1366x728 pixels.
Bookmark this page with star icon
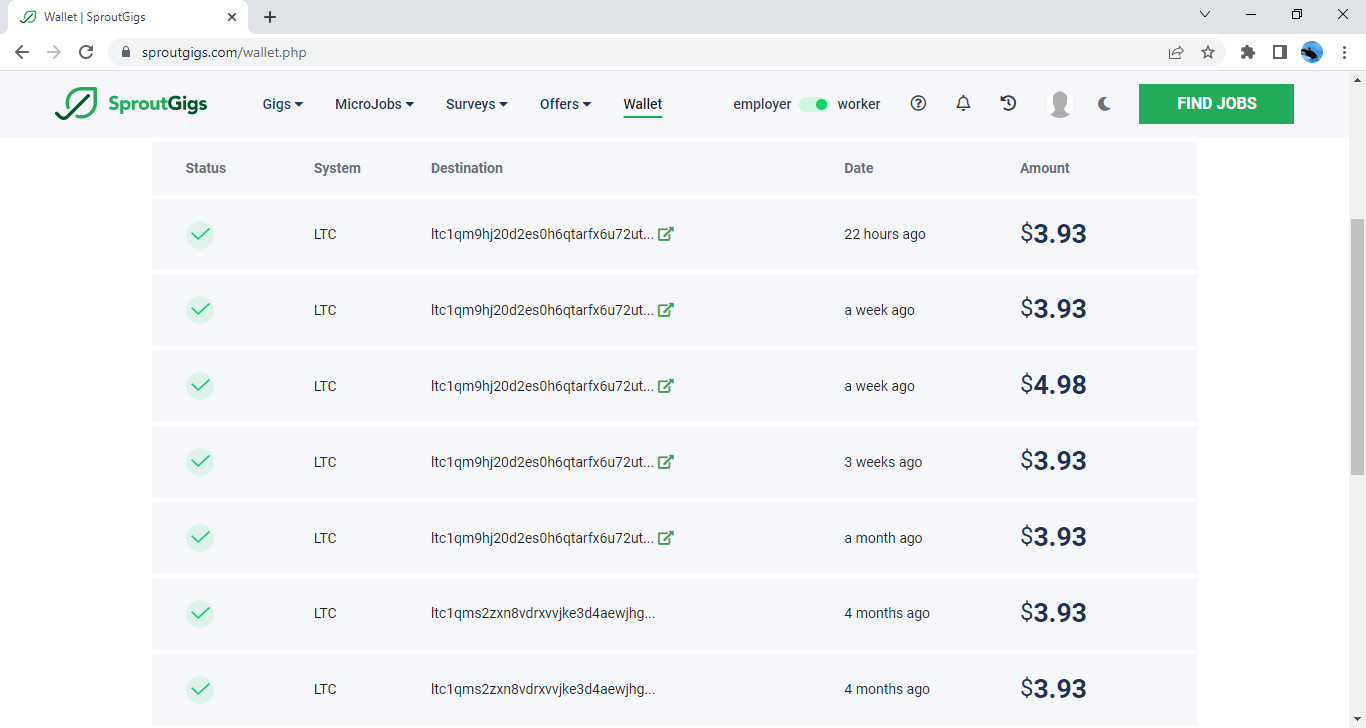tap(1208, 52)
